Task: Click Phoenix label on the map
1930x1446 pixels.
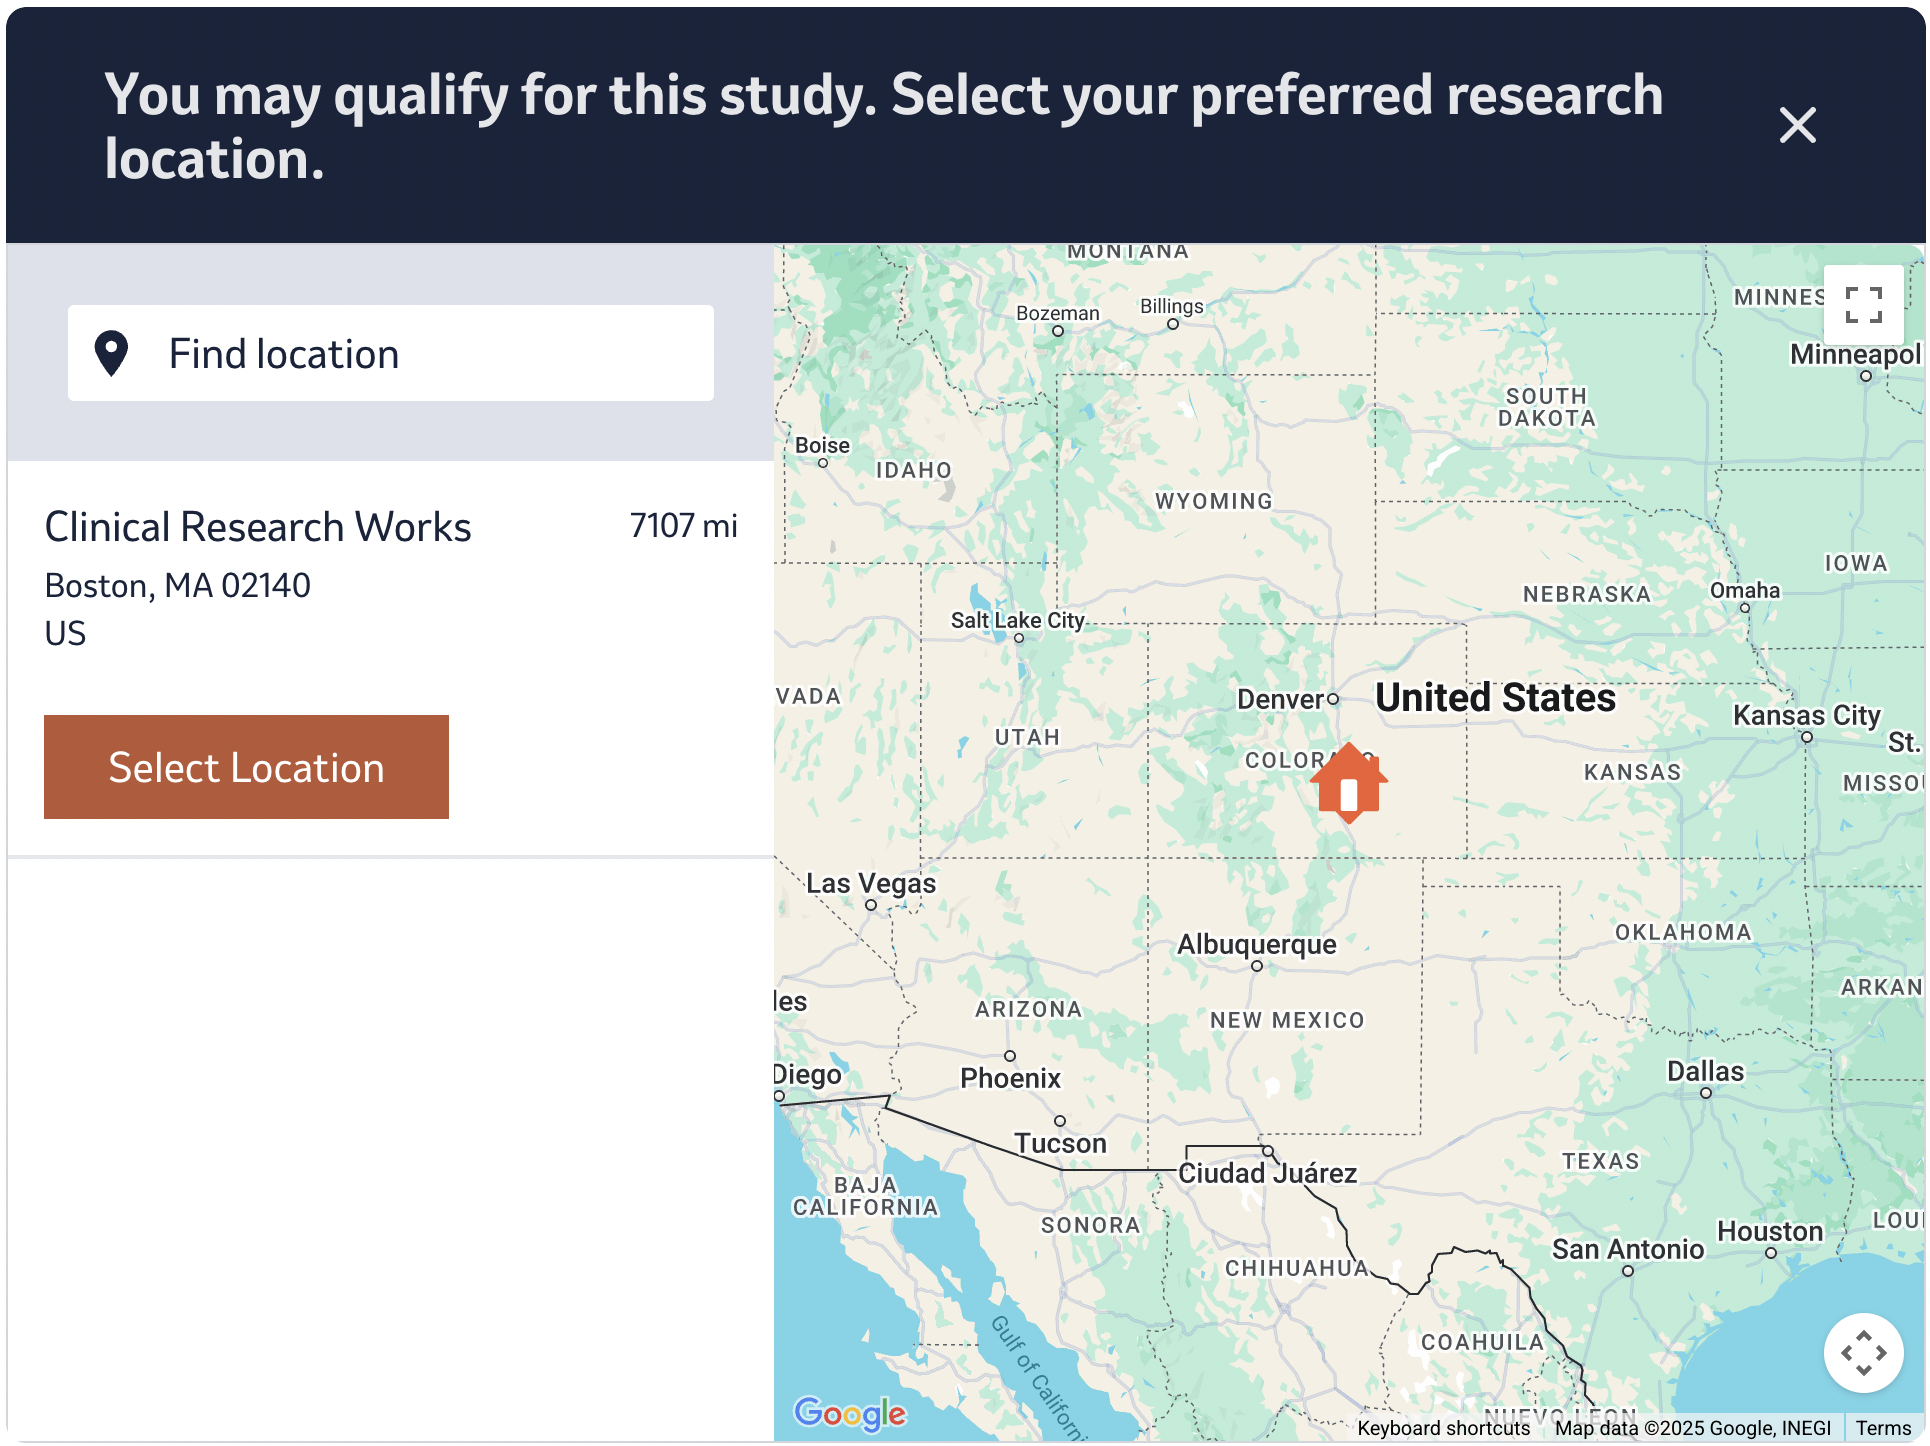Action: [1010, 1078]
